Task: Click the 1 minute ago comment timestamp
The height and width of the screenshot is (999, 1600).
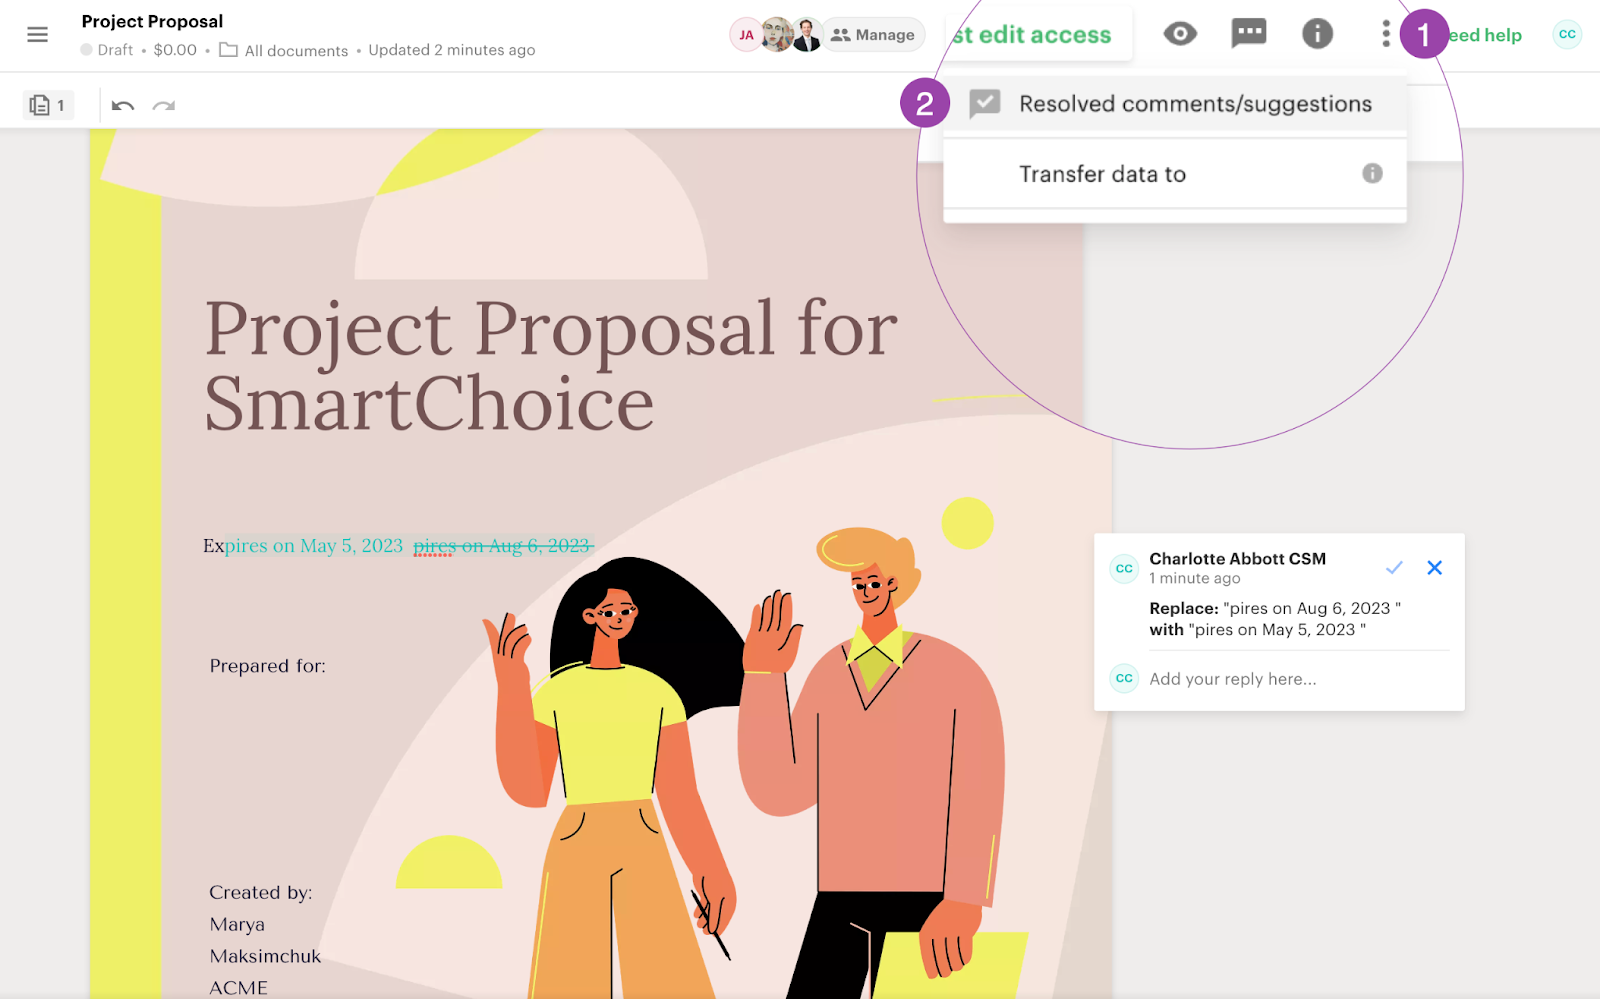Action: pos(1195,578)
